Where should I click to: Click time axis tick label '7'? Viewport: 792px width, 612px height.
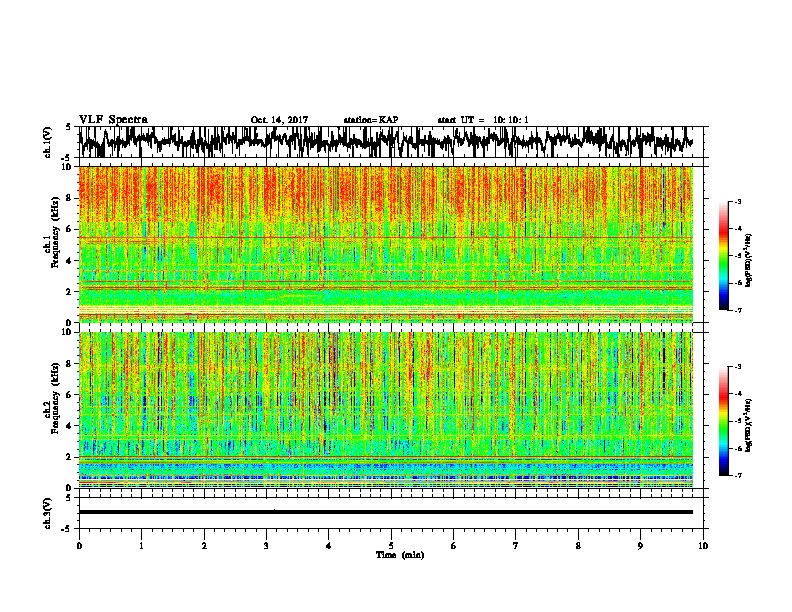(516, 545)
